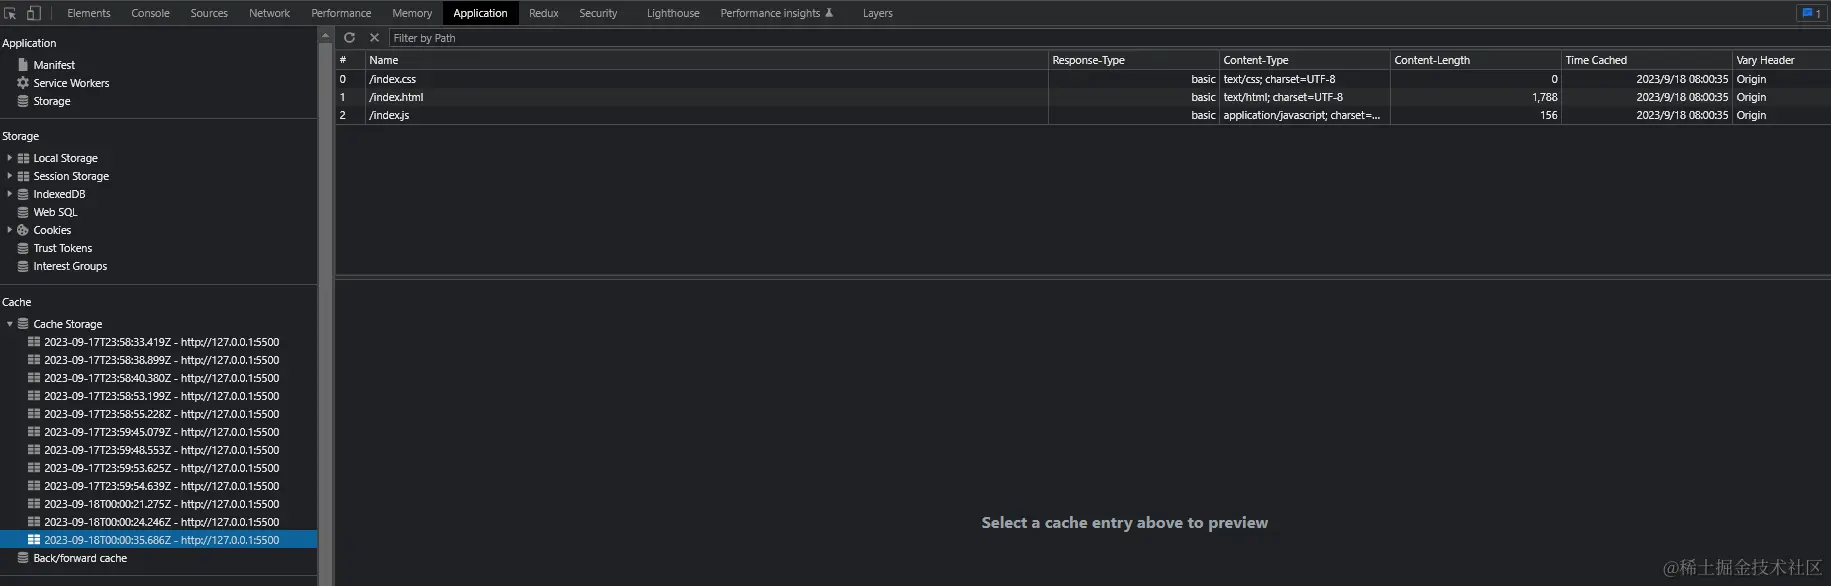This screenshot has height=586, width=1831.
Task: Sort by the Name column header
Action: click(x=706, y=60)
